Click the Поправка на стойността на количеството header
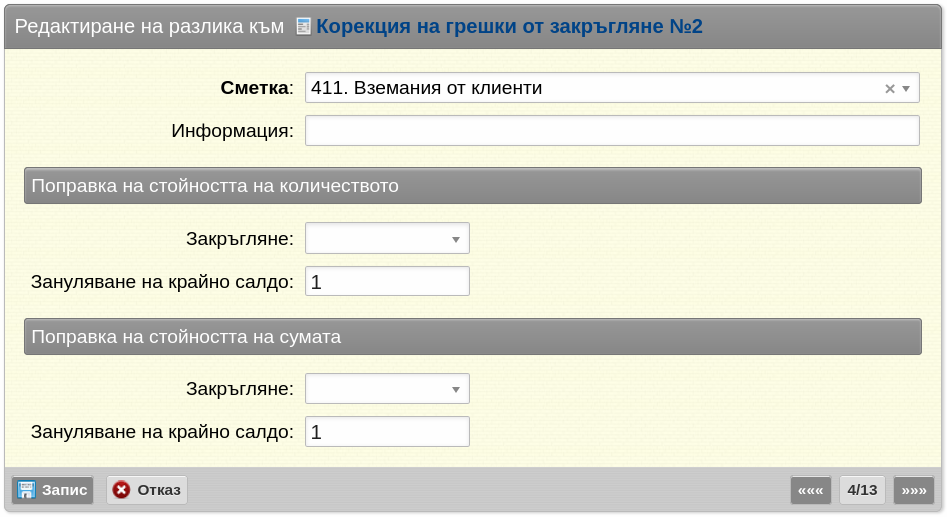Screen dimensions: 947x517 [473, 185]
